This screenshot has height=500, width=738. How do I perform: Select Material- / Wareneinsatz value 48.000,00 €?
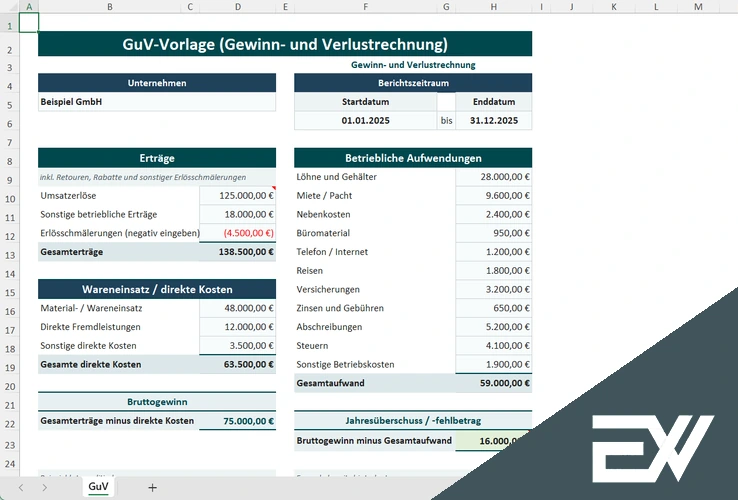(x=238, y=308)
